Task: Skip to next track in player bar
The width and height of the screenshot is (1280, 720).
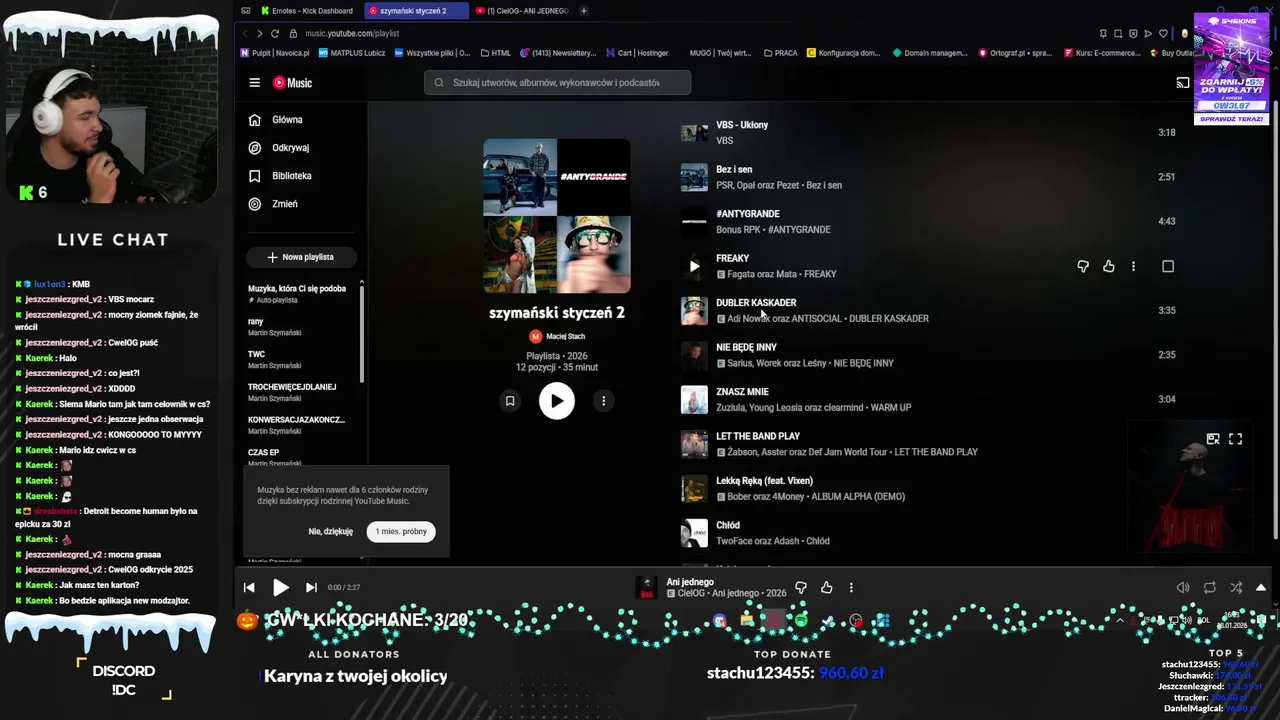Action: (311, 588)
